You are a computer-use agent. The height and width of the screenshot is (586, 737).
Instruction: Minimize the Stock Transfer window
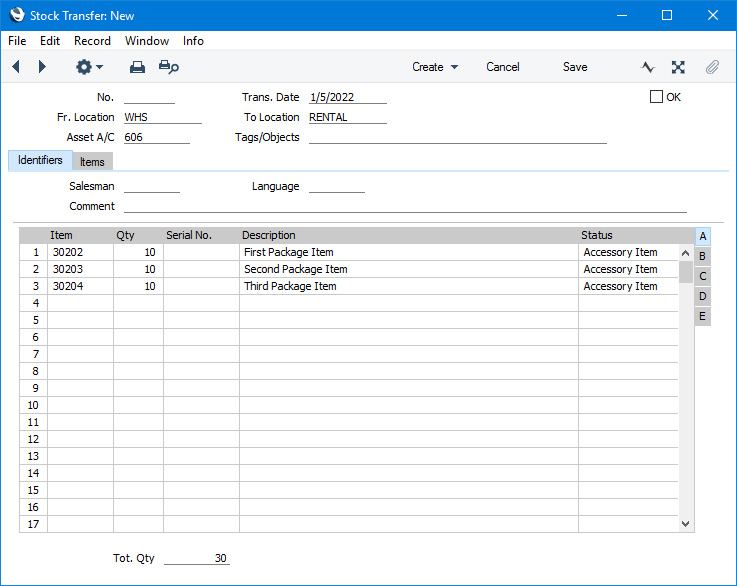(622, 16)
